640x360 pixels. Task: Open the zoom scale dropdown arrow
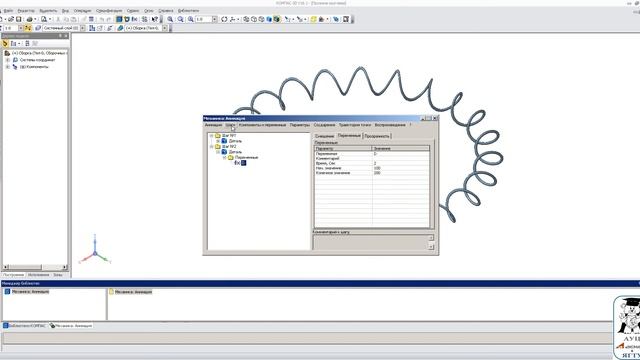[x=215, y=19]
